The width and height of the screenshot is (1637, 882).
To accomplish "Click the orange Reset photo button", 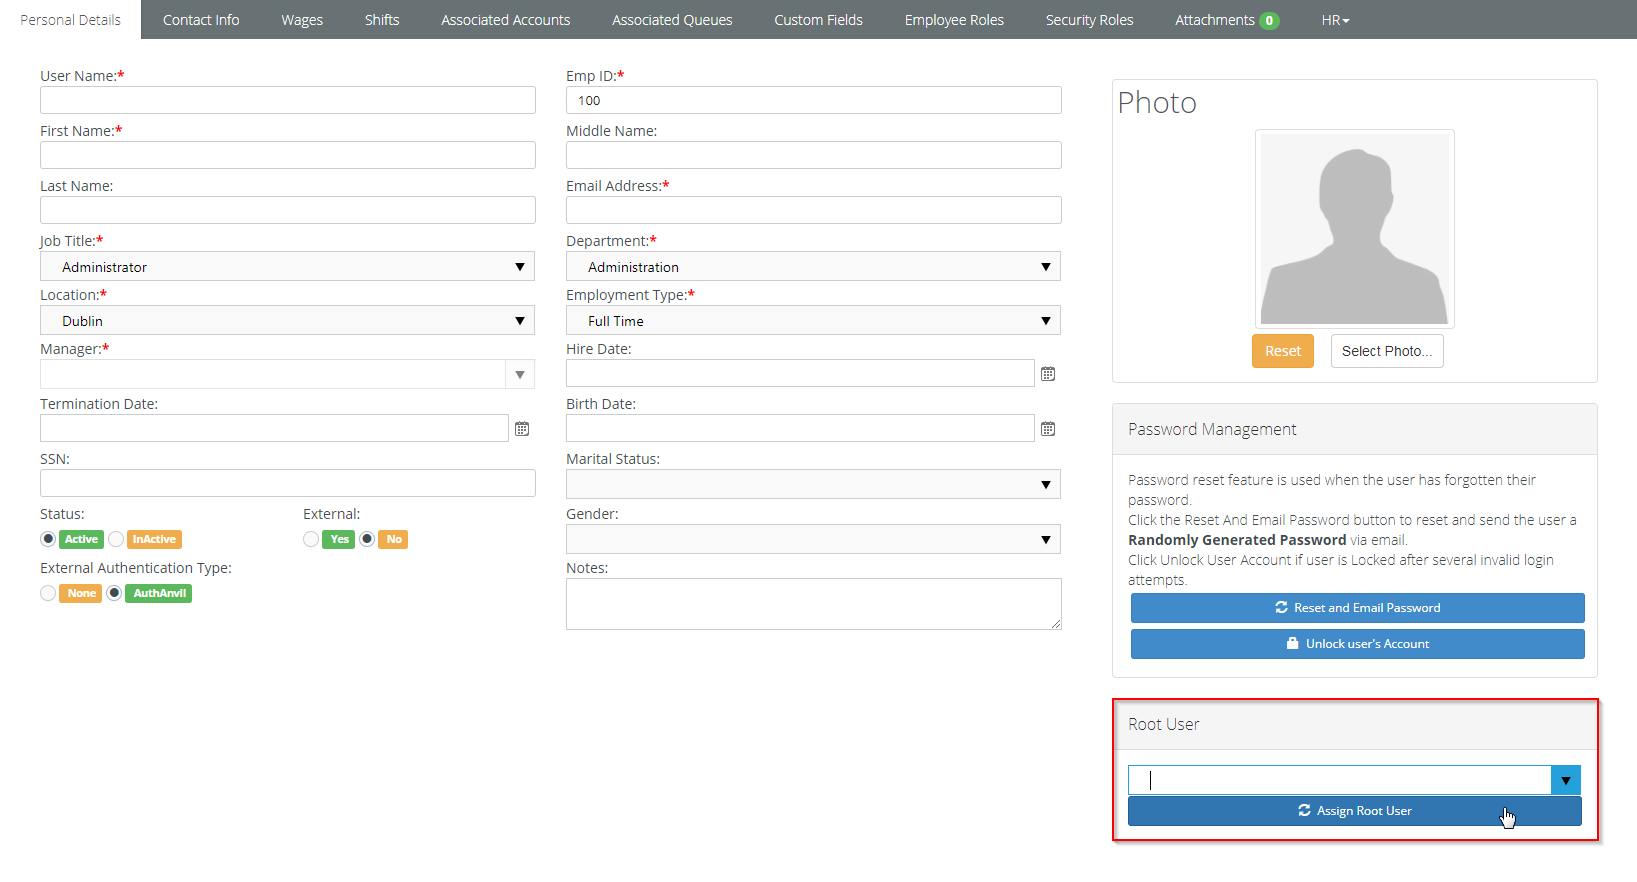I will point(1283,351).
